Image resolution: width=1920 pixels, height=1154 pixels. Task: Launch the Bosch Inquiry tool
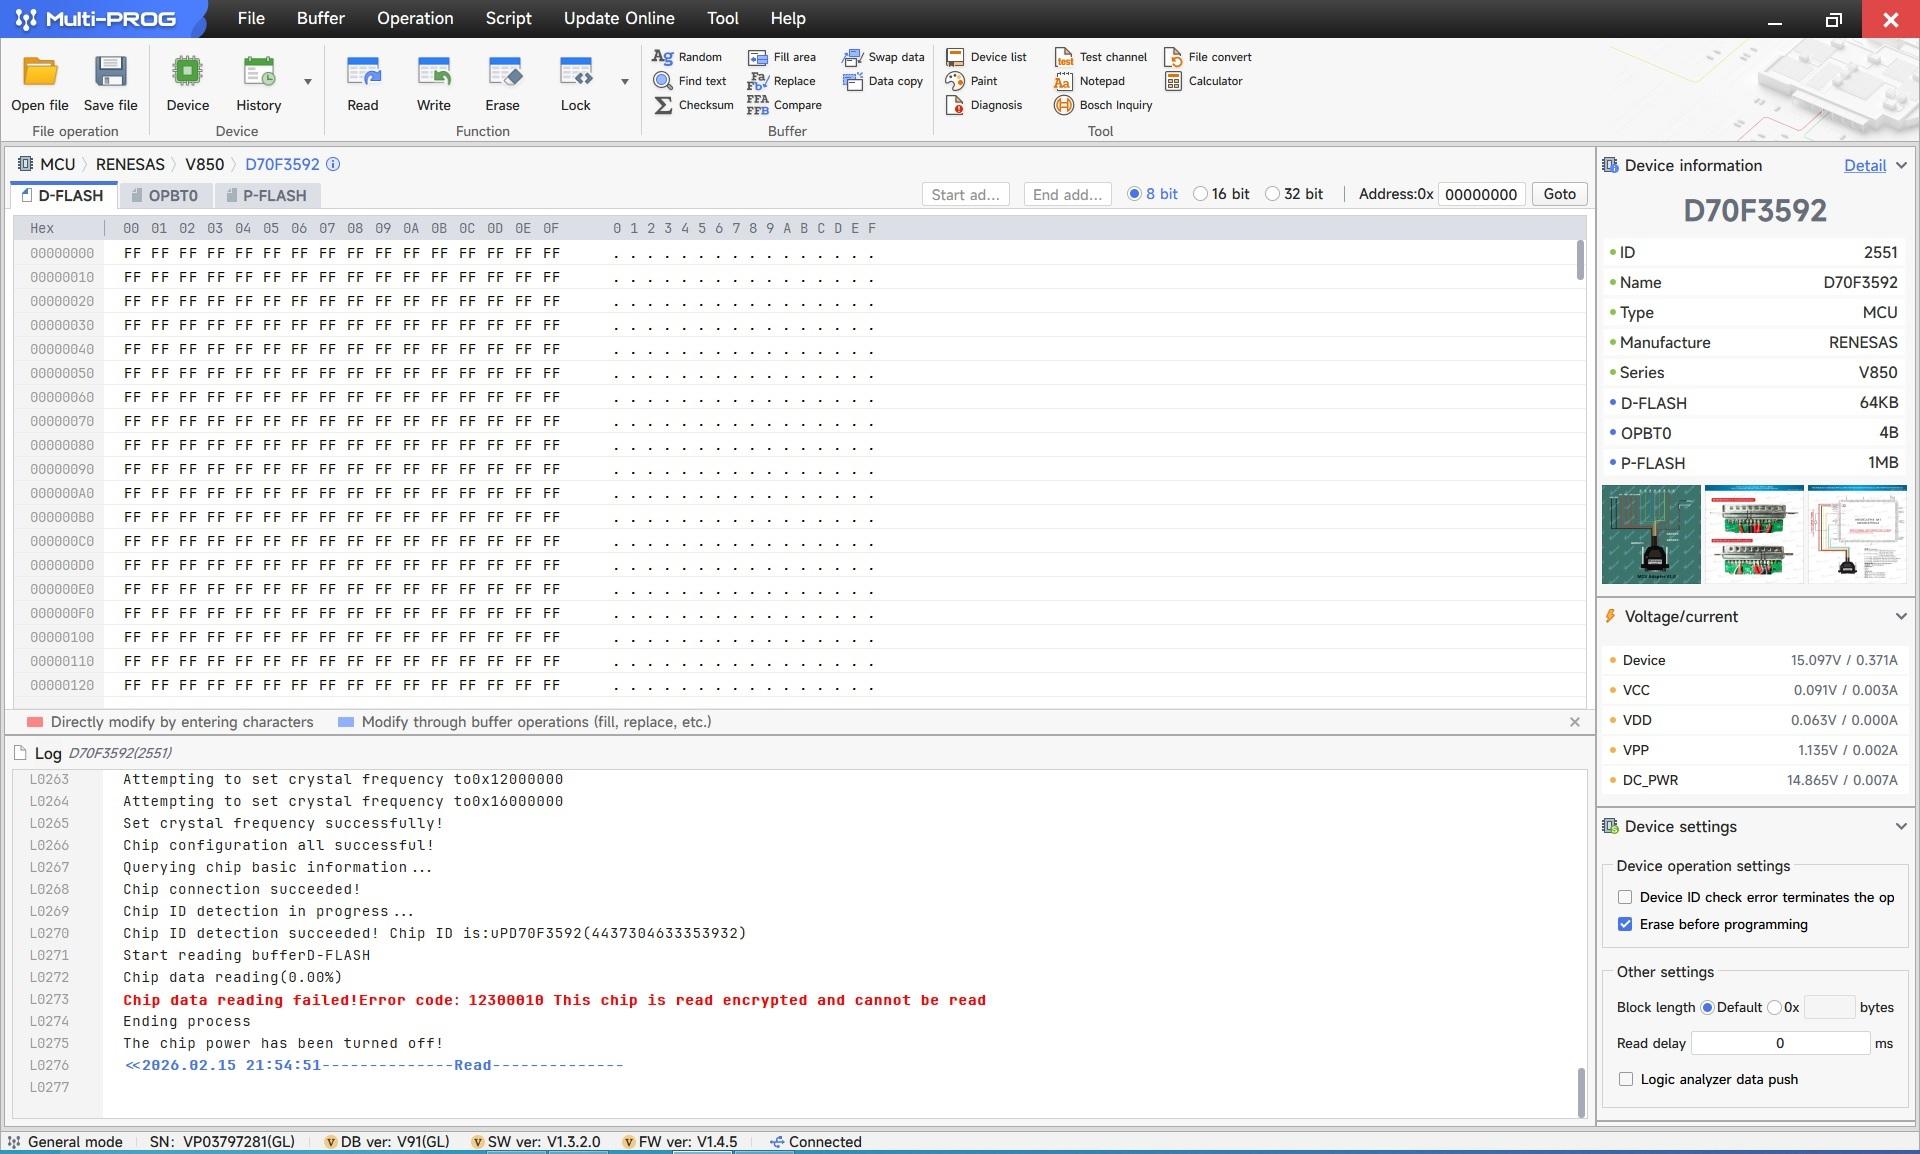1103,105
